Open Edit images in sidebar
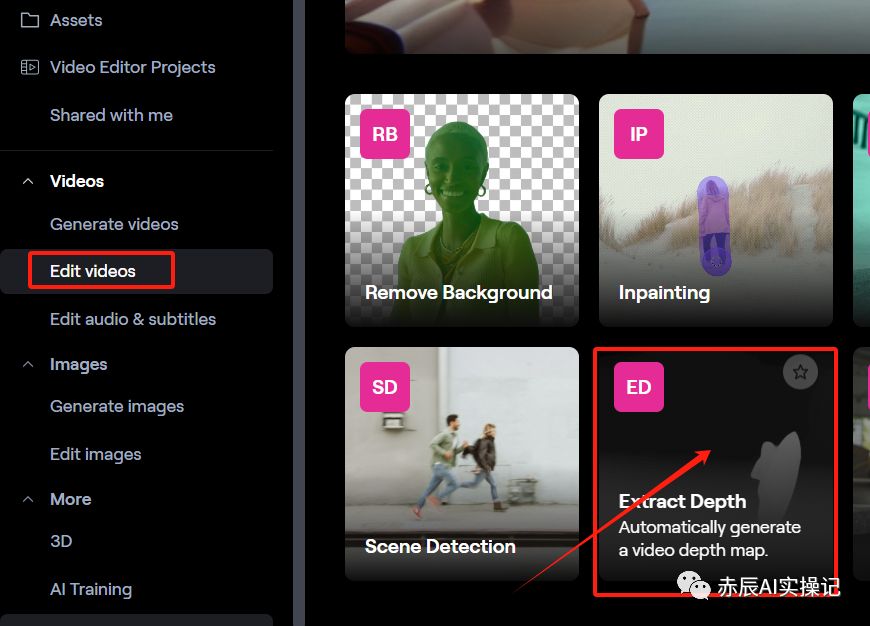Image resolution: width=870 pixels, height=626 pixels. 96,454
